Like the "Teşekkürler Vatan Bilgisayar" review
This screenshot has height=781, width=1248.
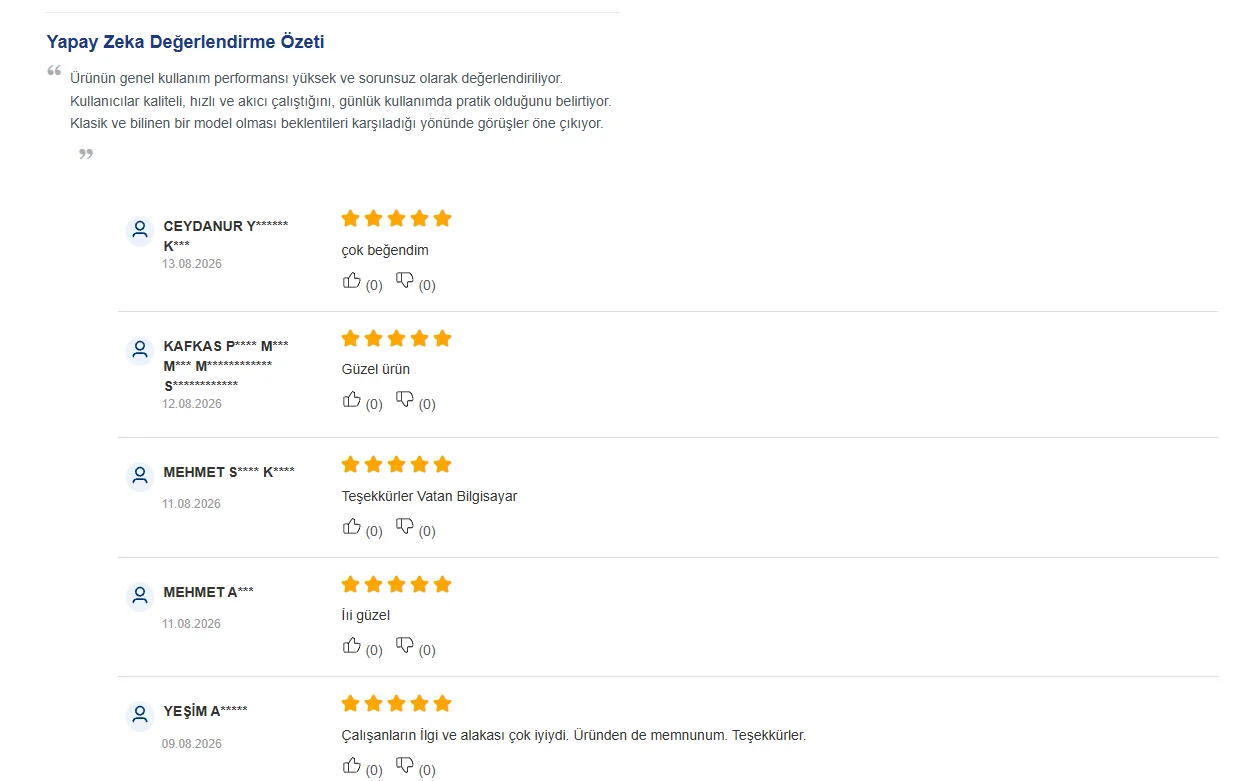point(352,527)
